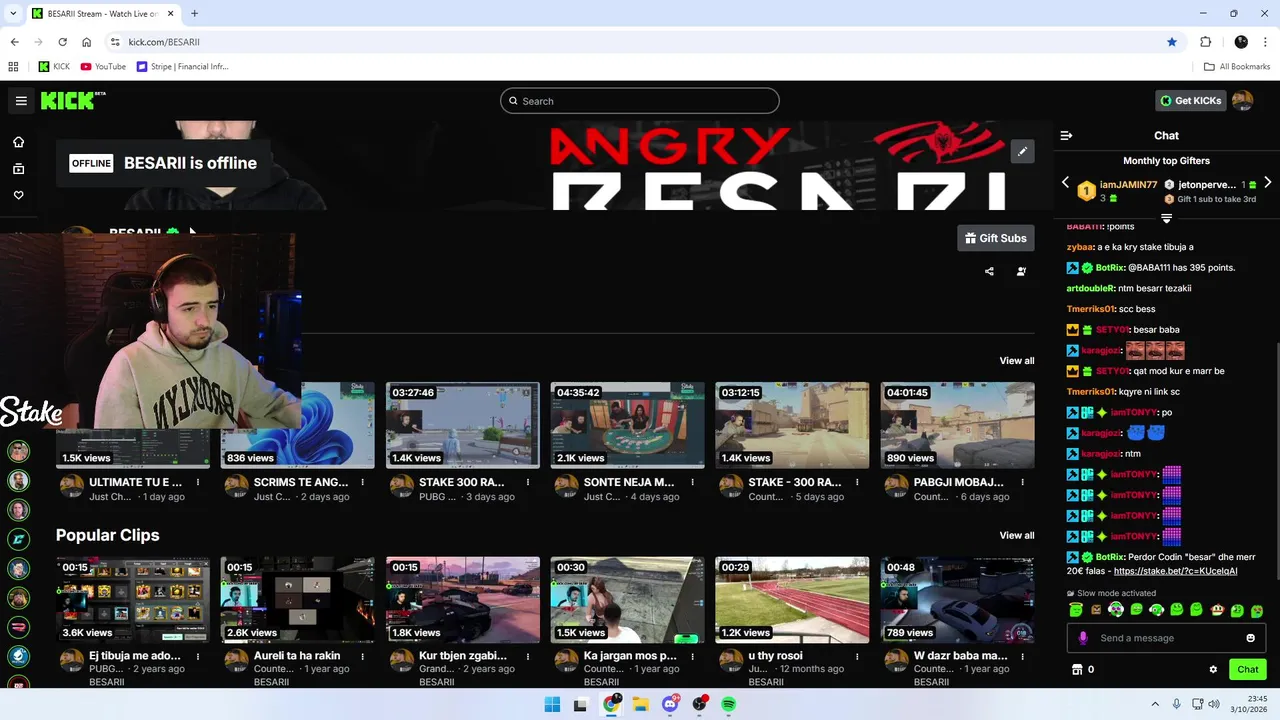Click the Search field
Viewport: 1280px width, 720px height.
pos(640,101)
